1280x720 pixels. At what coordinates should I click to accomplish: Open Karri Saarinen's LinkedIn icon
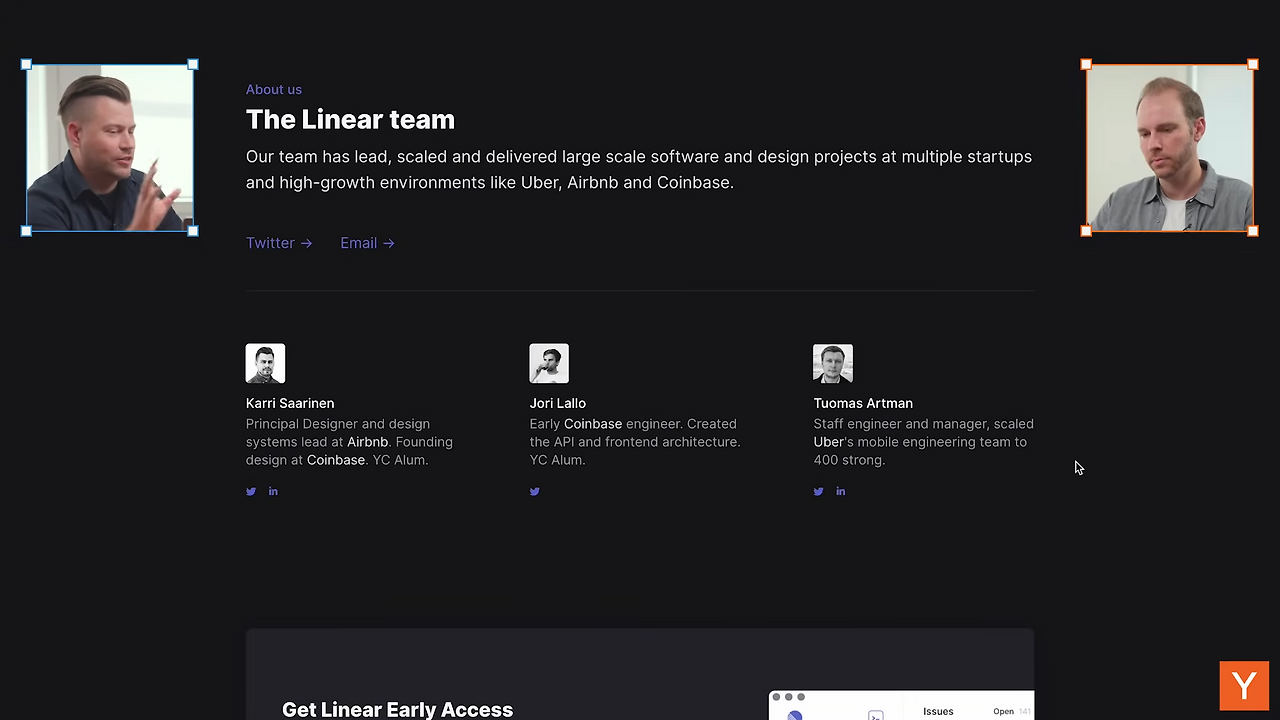[x=273, y=491]
